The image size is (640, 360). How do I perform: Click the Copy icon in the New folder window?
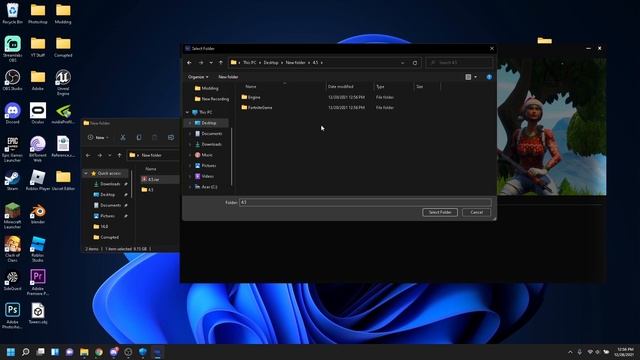pos(139,138)
